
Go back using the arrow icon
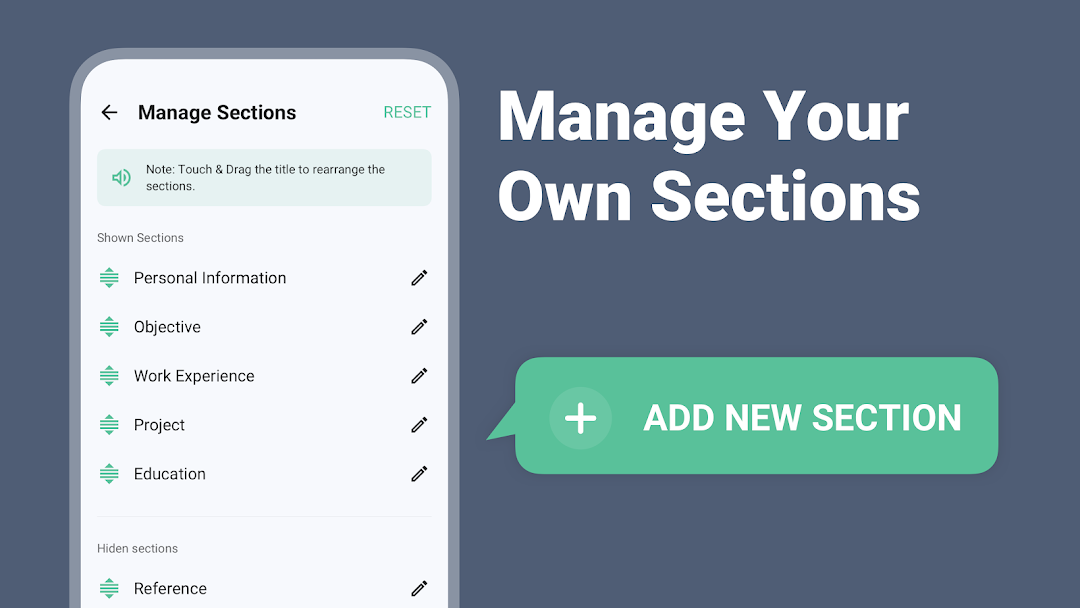110,112
